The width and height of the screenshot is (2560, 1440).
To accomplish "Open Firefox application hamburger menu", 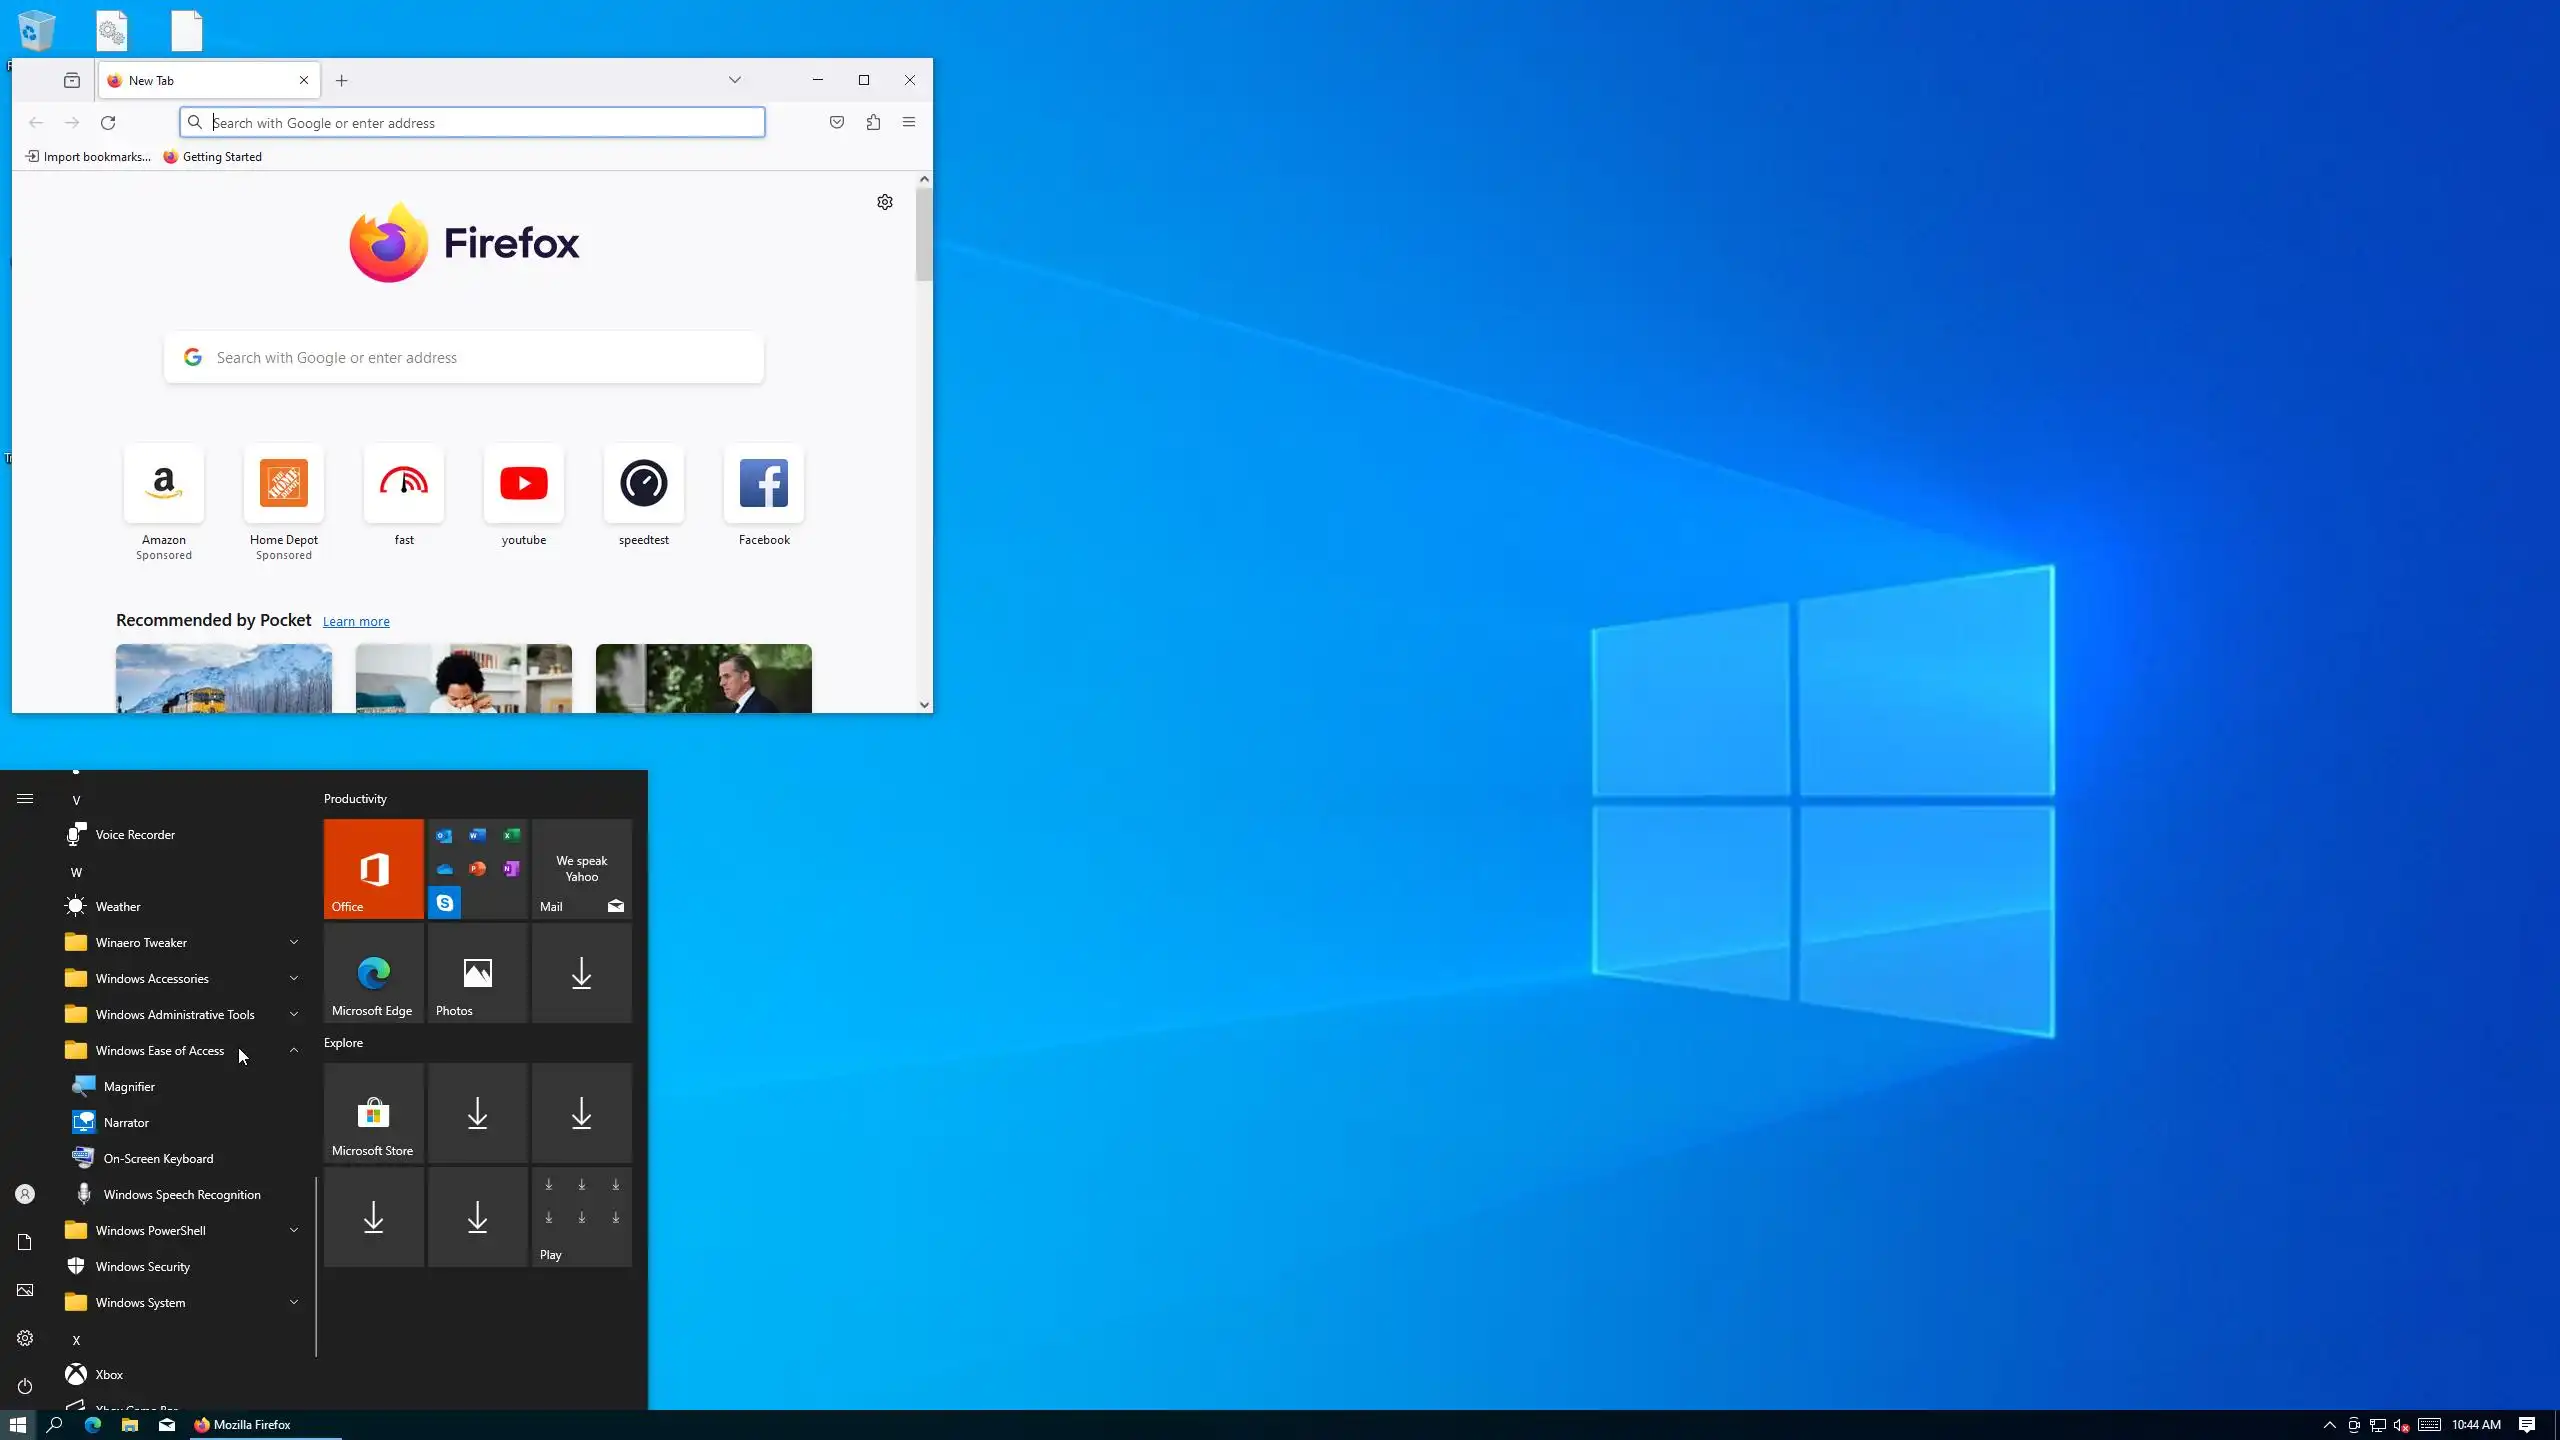I will (909, 122).
